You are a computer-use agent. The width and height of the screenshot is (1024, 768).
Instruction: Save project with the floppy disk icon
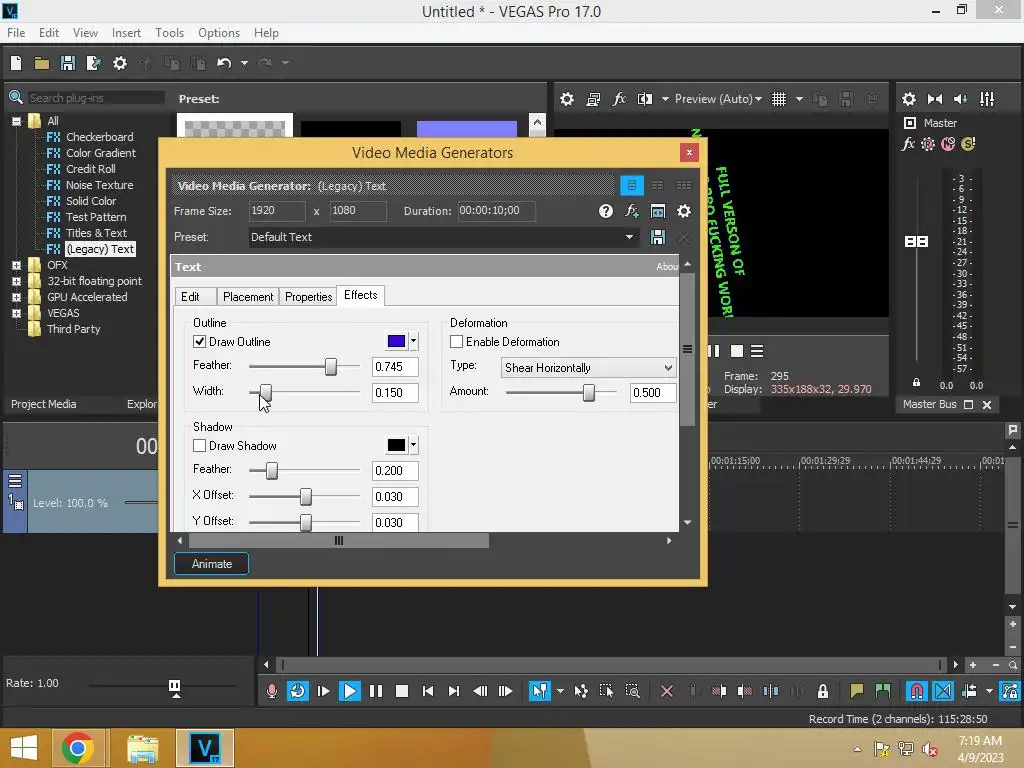(67, 63)
